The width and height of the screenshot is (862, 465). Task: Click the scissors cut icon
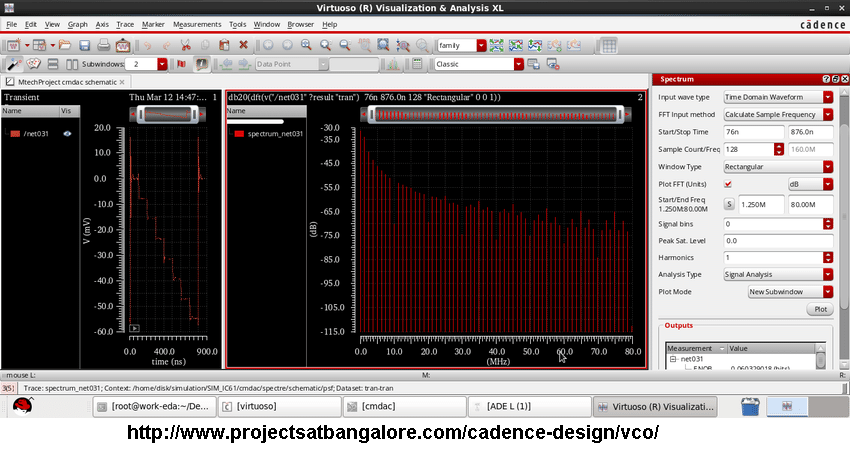point(186,45)
